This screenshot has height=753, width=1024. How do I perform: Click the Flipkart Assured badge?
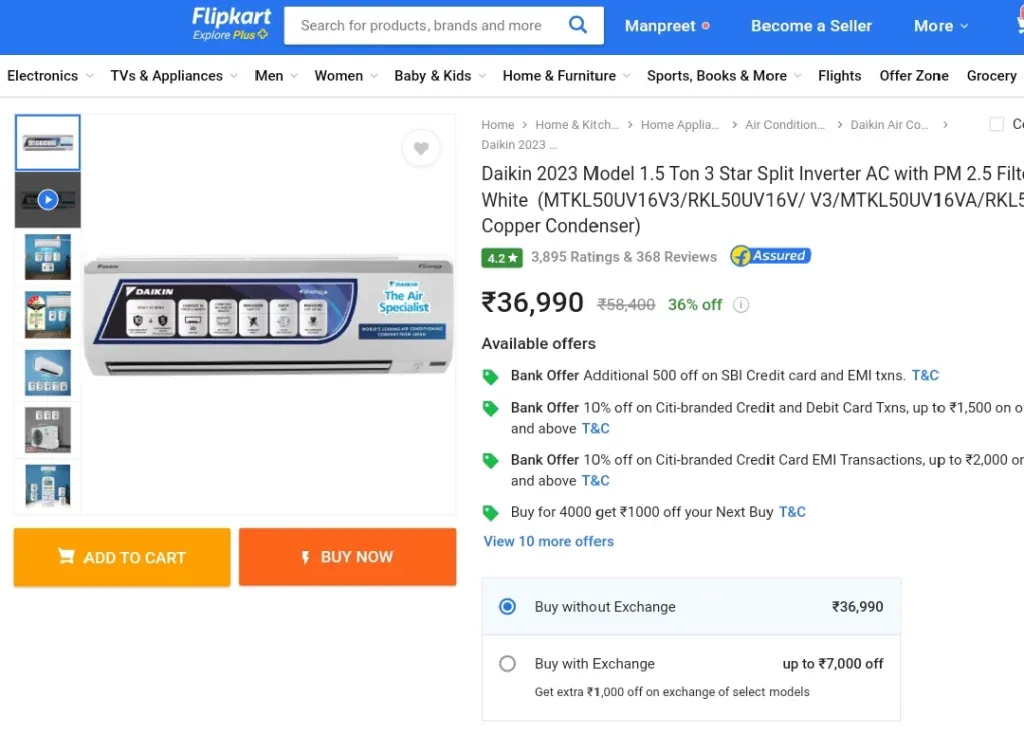coord(771,256)
